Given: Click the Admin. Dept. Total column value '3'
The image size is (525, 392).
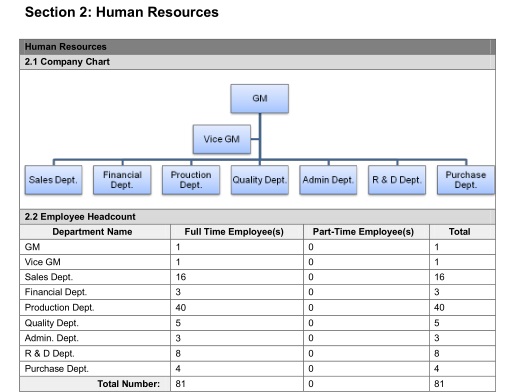Looking at the screenshot, I should tap(437, 338).
